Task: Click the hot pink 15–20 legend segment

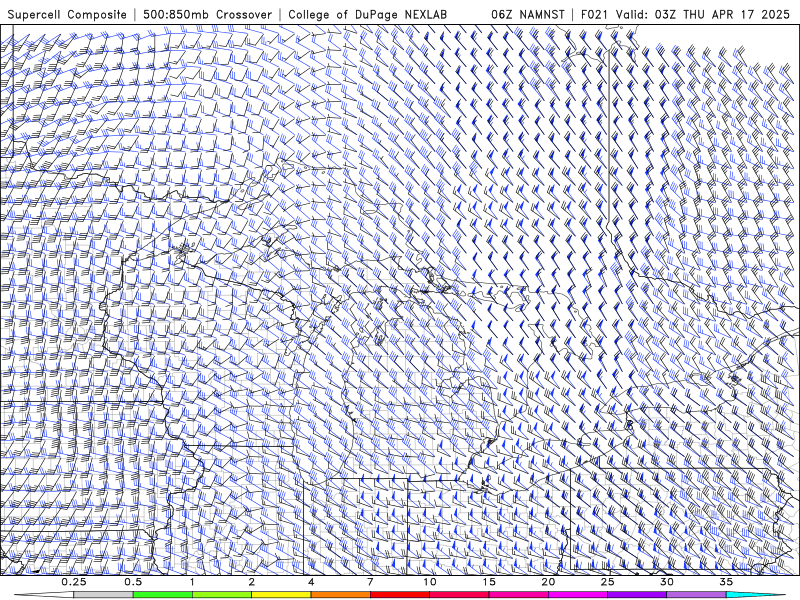Action: pos(518,595)
